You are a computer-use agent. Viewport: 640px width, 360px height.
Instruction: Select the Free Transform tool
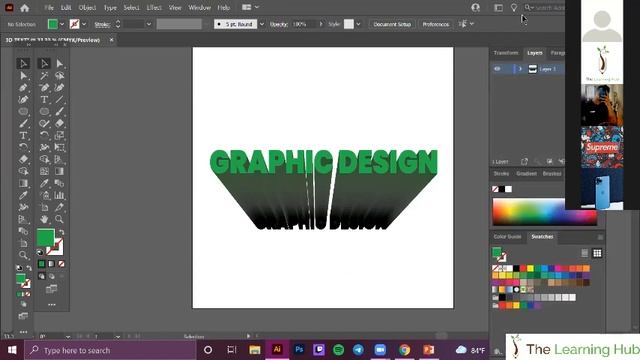click(x=60, y=147)
